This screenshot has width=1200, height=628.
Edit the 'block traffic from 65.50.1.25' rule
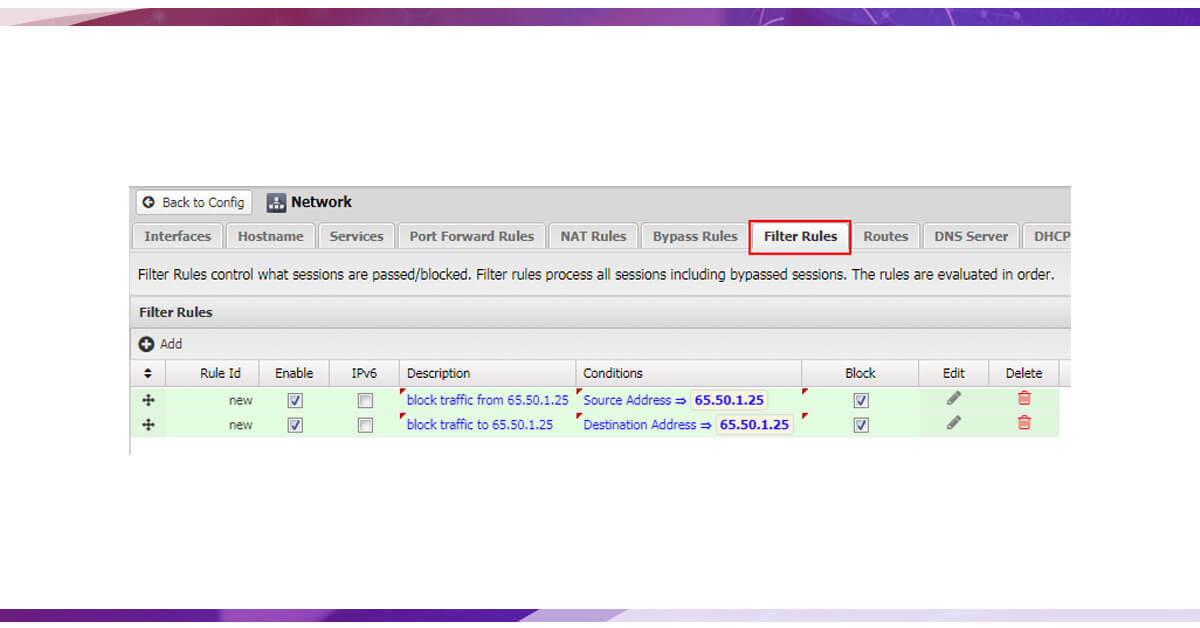point(954,398)
